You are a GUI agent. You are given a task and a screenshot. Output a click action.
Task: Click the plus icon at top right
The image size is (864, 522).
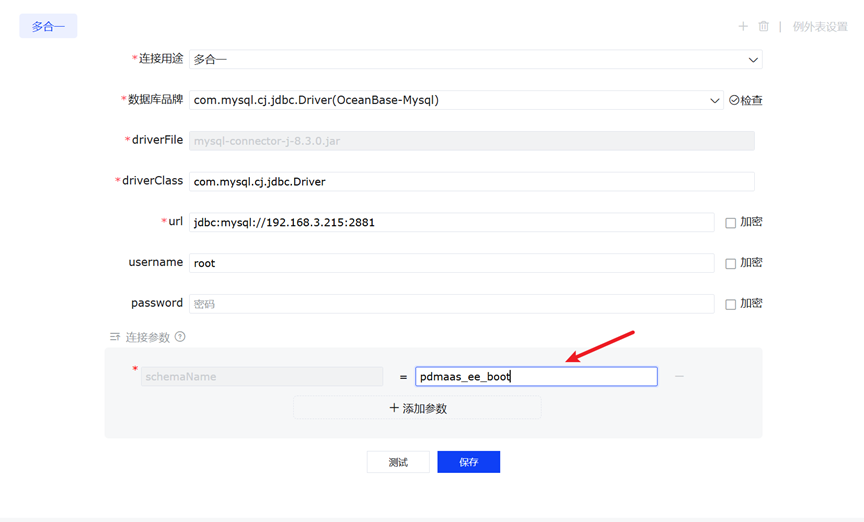743,27
